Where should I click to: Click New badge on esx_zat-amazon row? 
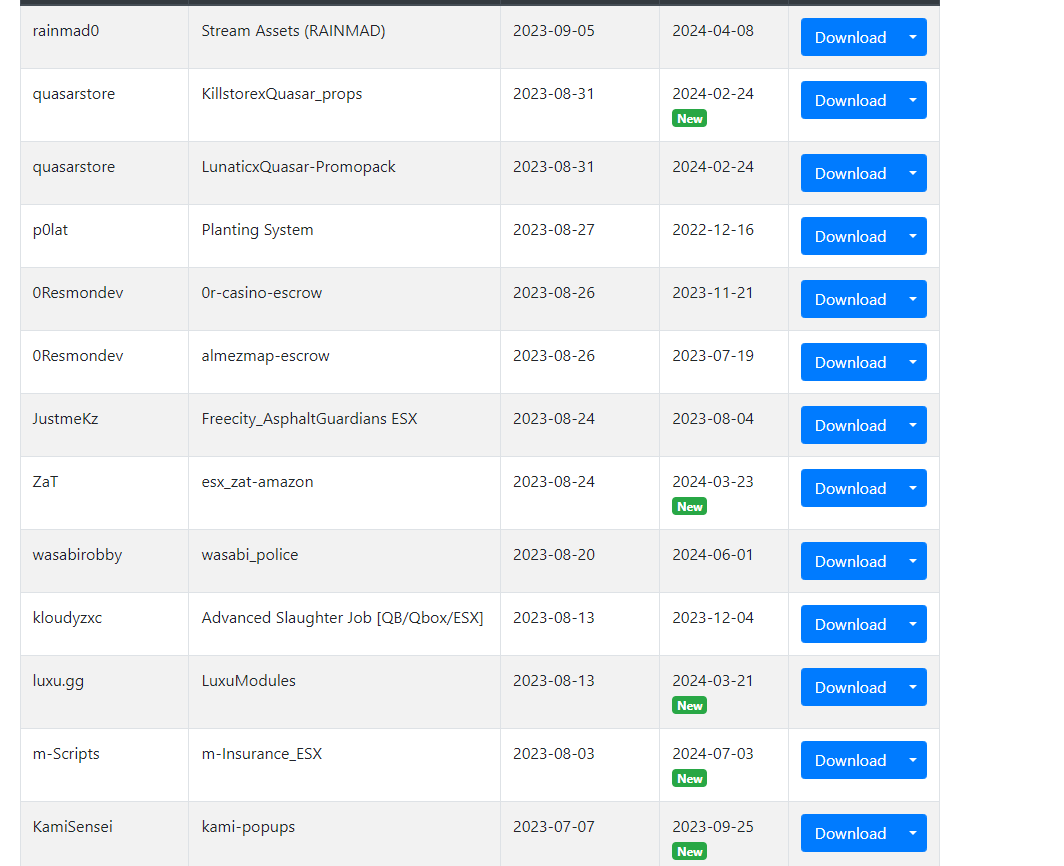[689, 507]
